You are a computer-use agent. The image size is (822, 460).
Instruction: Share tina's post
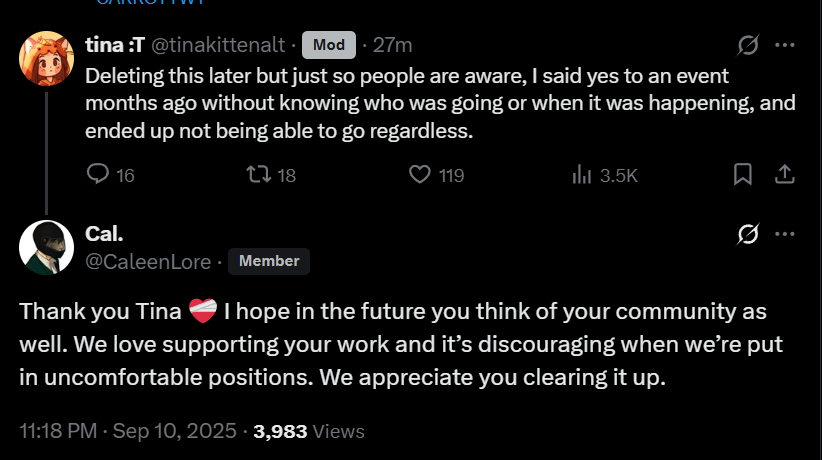pos(785,175)
